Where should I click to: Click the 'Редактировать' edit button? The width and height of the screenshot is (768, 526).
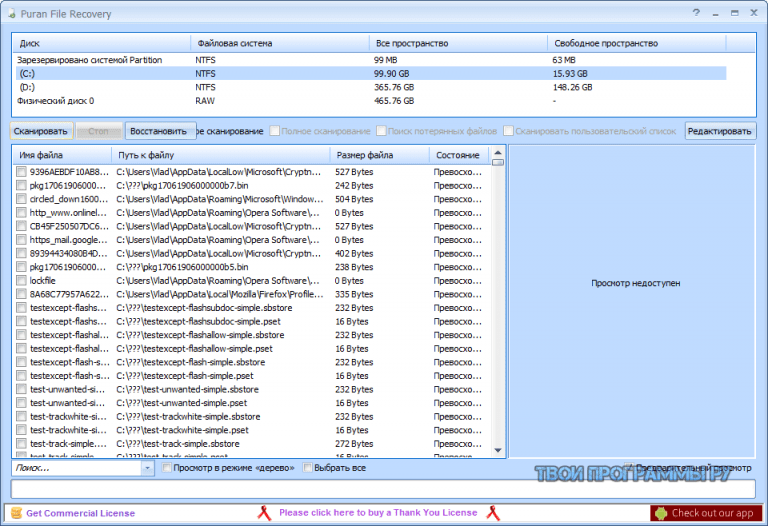(x=720, y=131)
